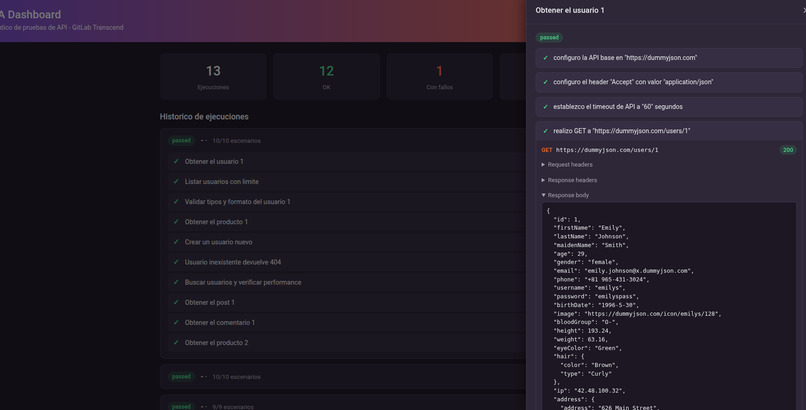This screenshot has width=806, height=410.
Task: Click the step 'realizo GET a' users/1
Action: click(x=669, y=131)
